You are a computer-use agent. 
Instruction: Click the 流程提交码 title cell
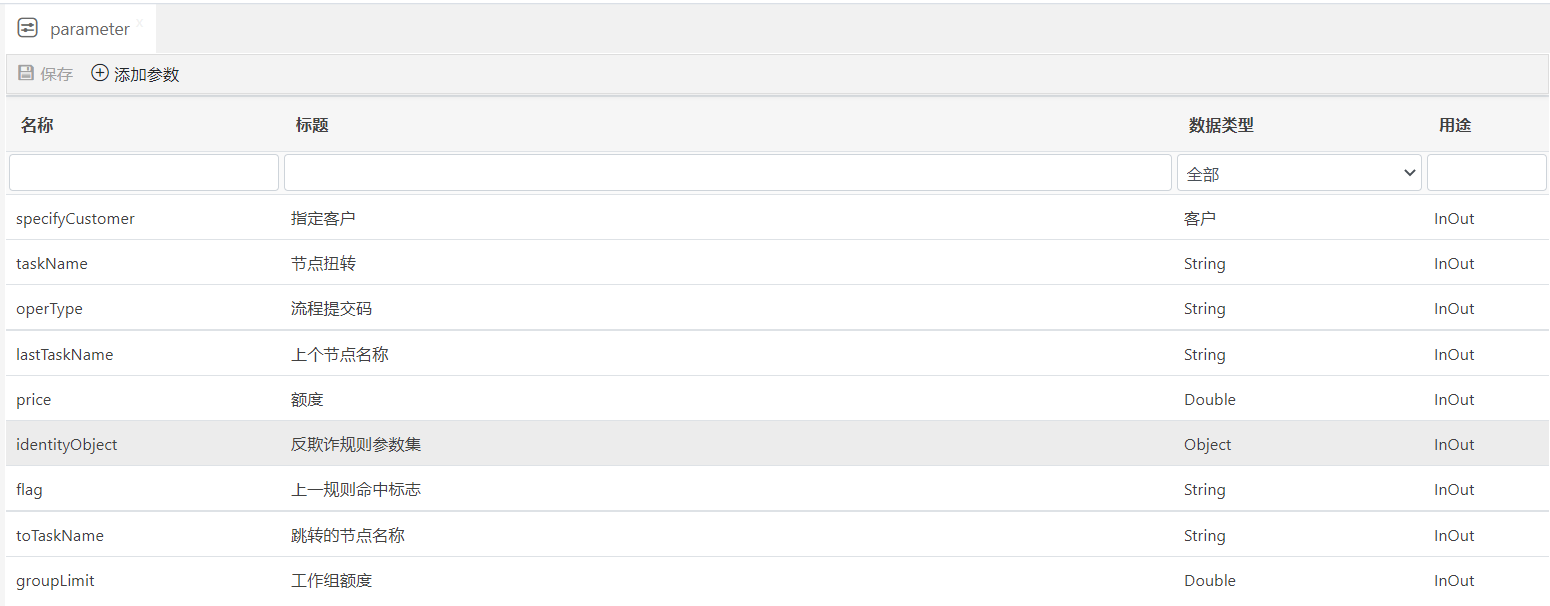[x=331, y=309]
